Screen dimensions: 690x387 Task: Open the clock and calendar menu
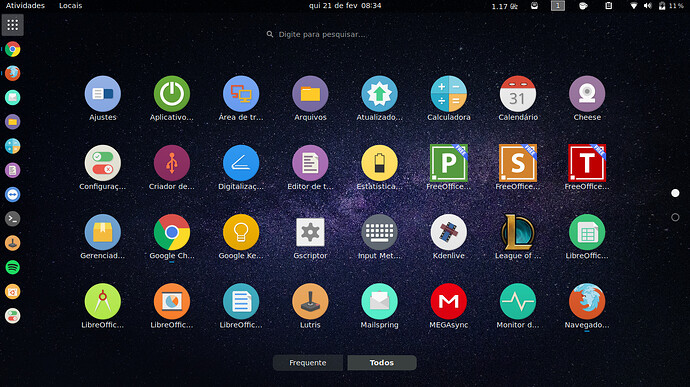[x=345, y=6]
